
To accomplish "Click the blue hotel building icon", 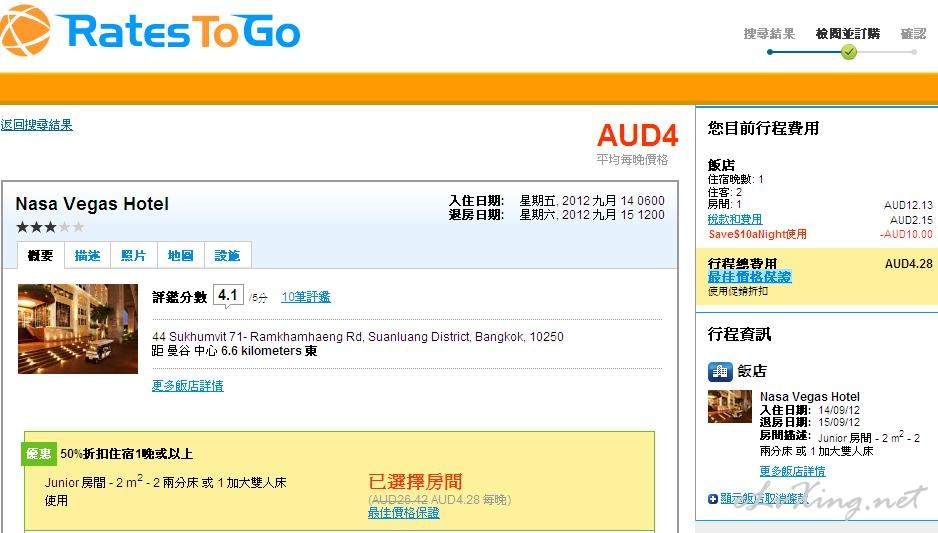I will point(720,371).
